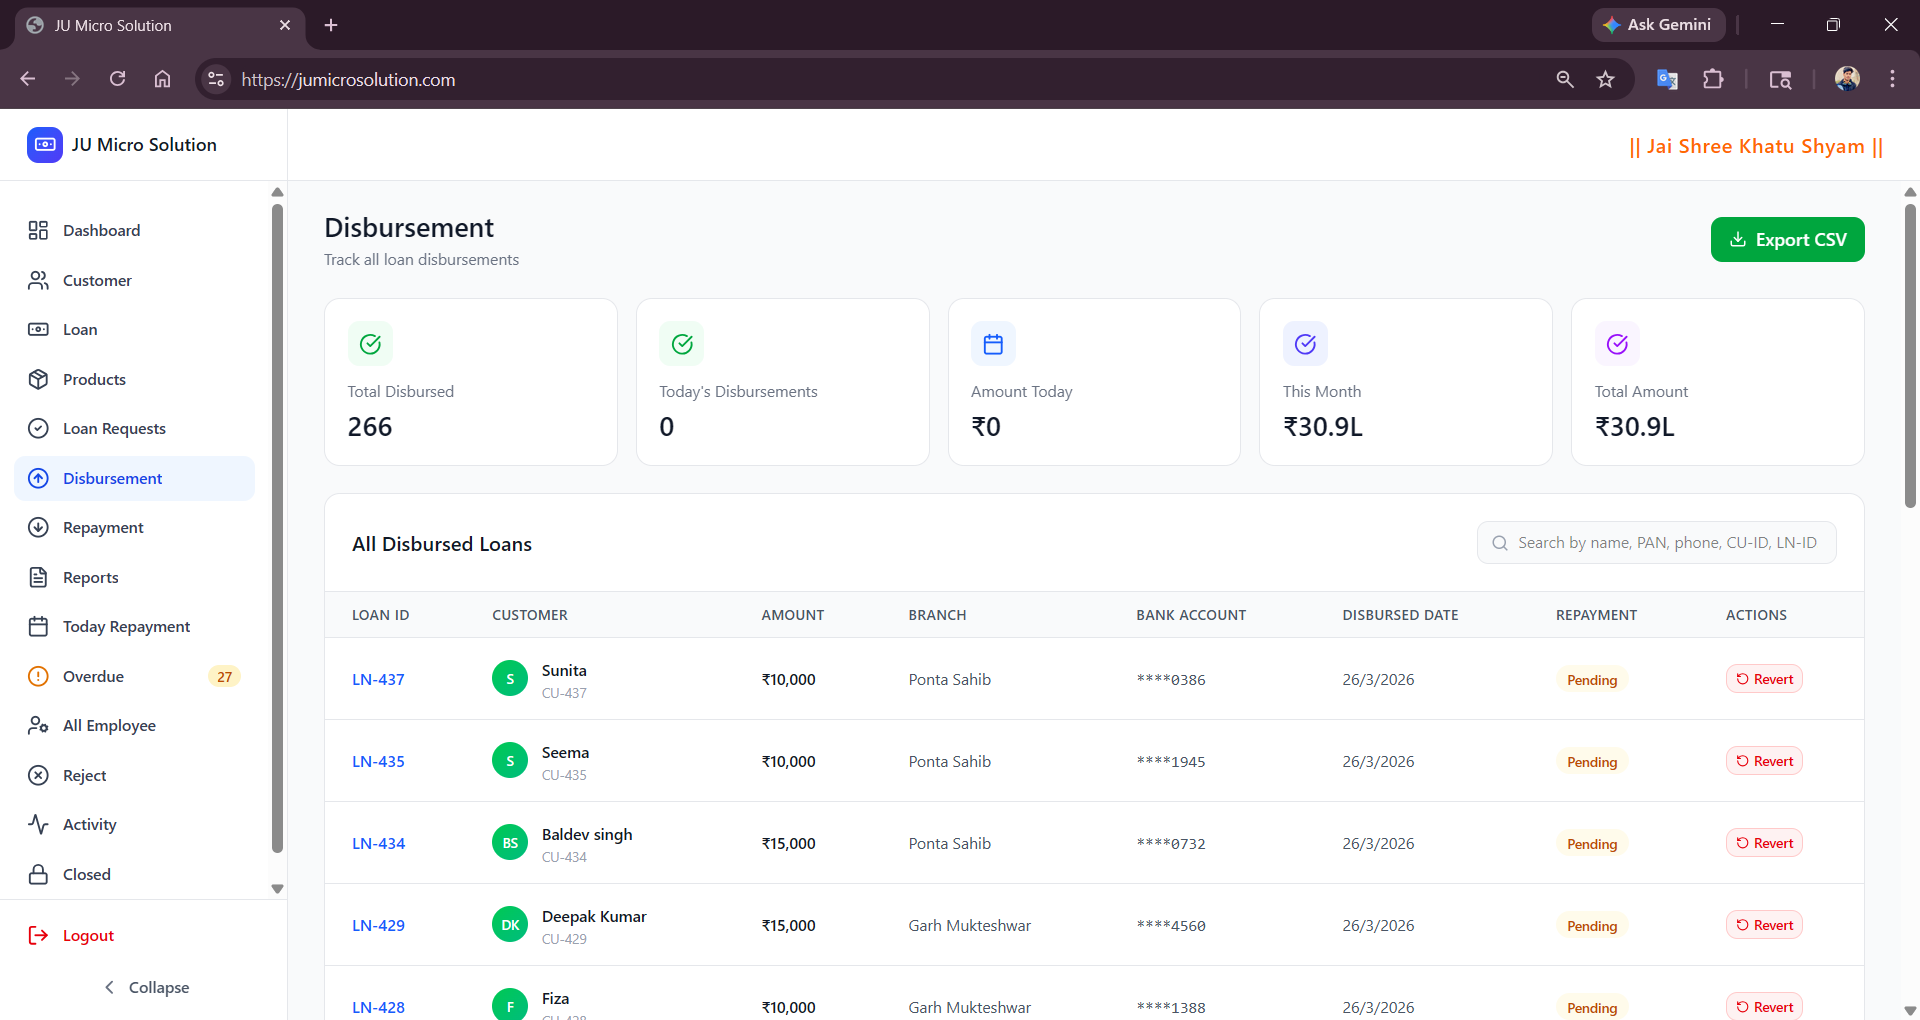
Task: Export disbursements as CSV
Action: pos(1787,240)
